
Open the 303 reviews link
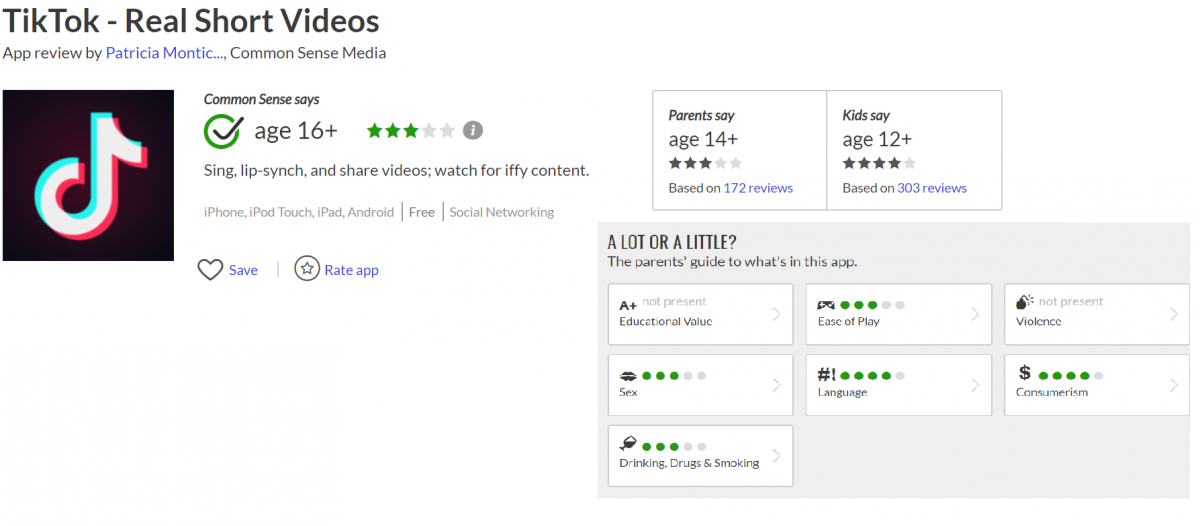(x=932, y=188)
